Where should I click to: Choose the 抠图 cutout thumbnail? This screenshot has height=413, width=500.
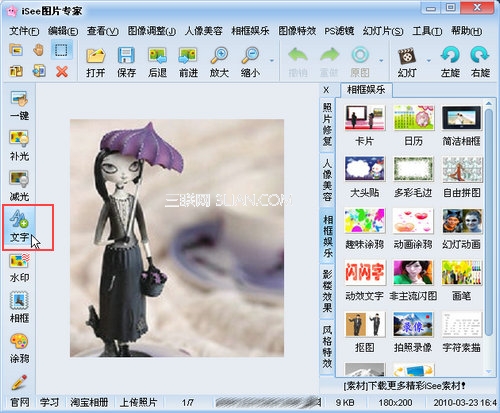365,324
